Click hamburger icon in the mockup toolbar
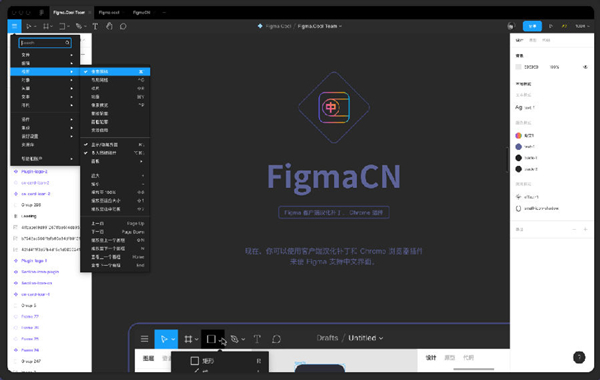Viewport: 600px width, 380px height. tap(145, 339)
